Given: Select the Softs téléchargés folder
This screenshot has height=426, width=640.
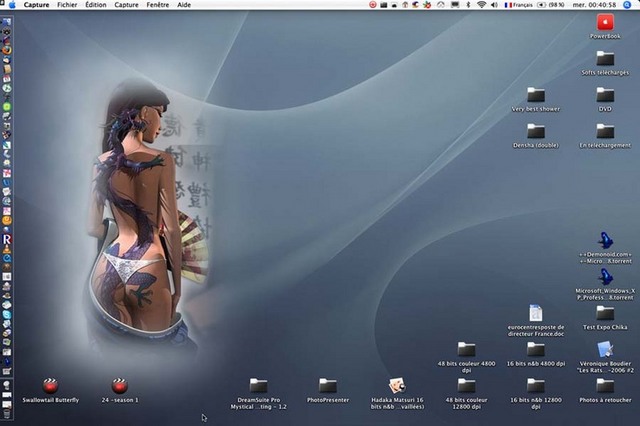Looking at the screenshot, I should click(x=605, y=63).
